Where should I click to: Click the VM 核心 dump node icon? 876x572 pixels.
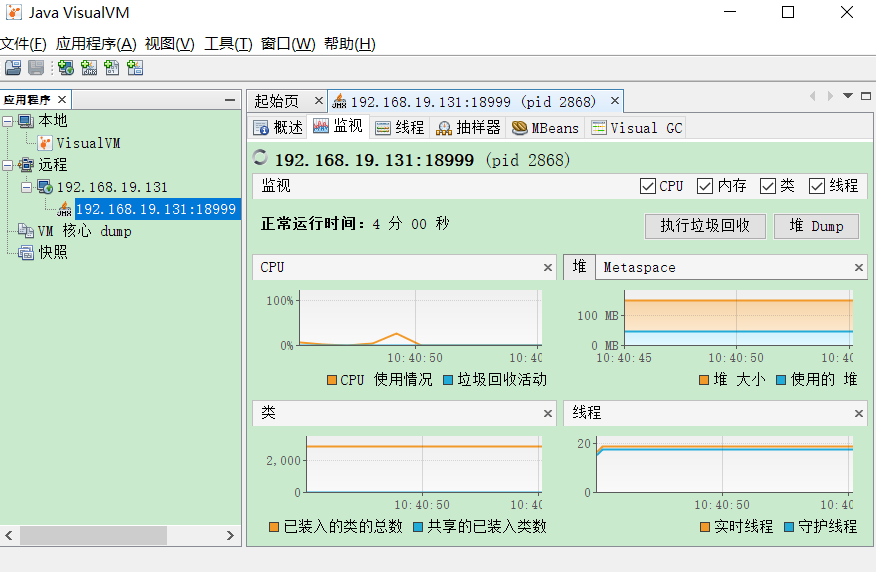[26, 231]
